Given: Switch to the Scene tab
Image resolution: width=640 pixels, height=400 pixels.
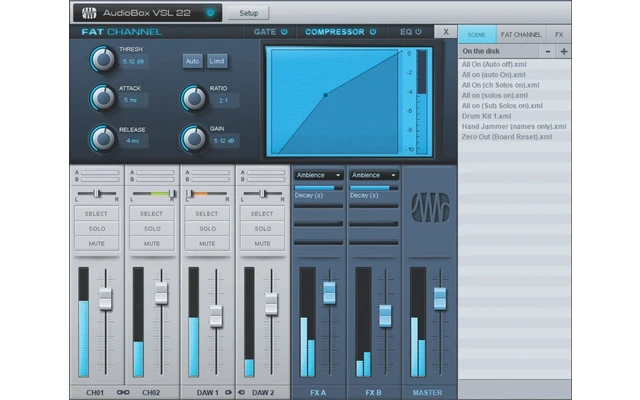Looking at the screenshot, I should 477,35.
